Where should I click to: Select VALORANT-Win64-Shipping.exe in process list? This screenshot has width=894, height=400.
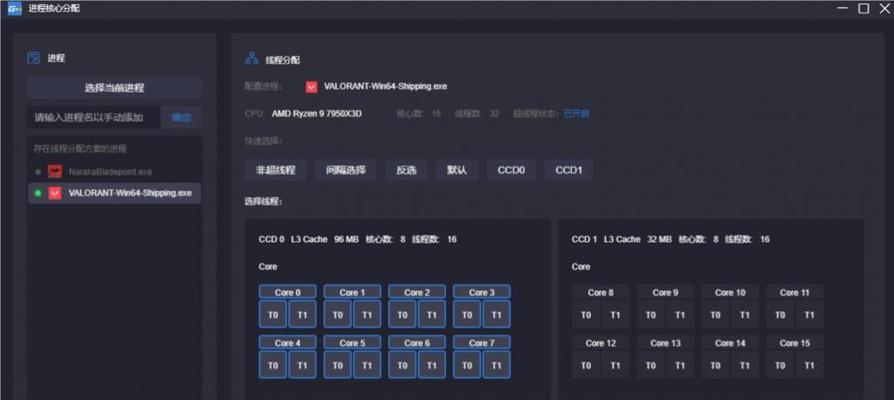[114, 193]
